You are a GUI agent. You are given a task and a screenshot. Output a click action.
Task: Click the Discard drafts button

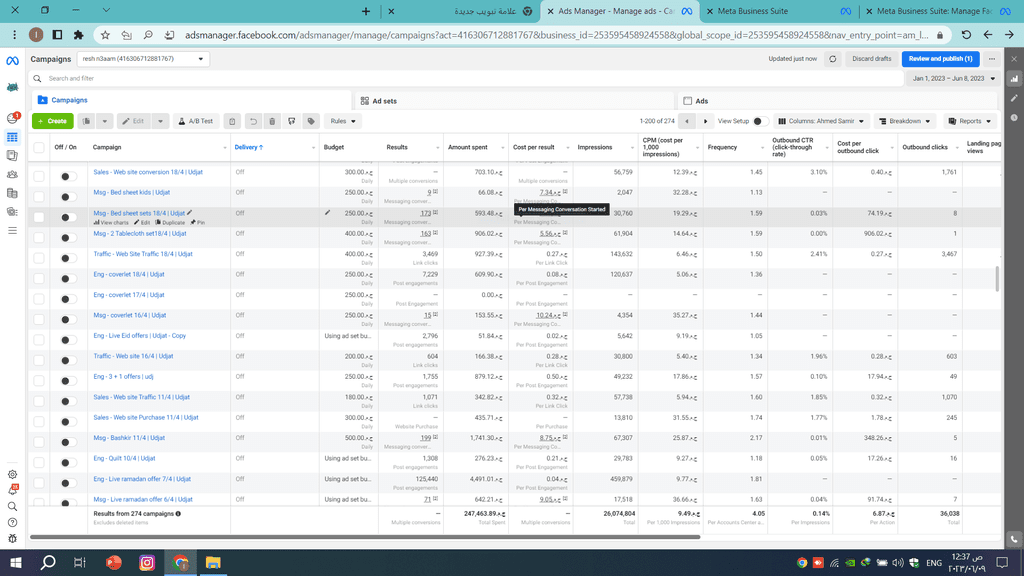(871, 59)
